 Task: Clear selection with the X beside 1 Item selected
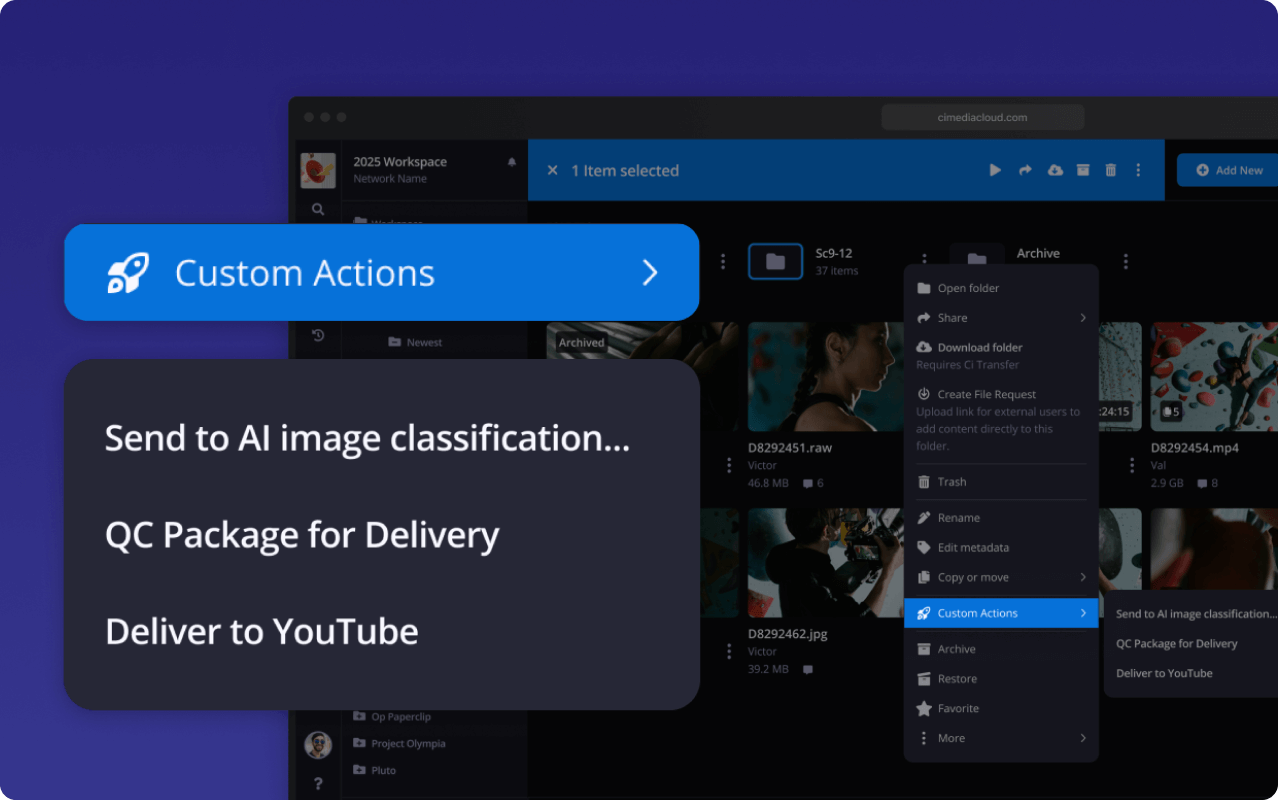tap(552, 171)
